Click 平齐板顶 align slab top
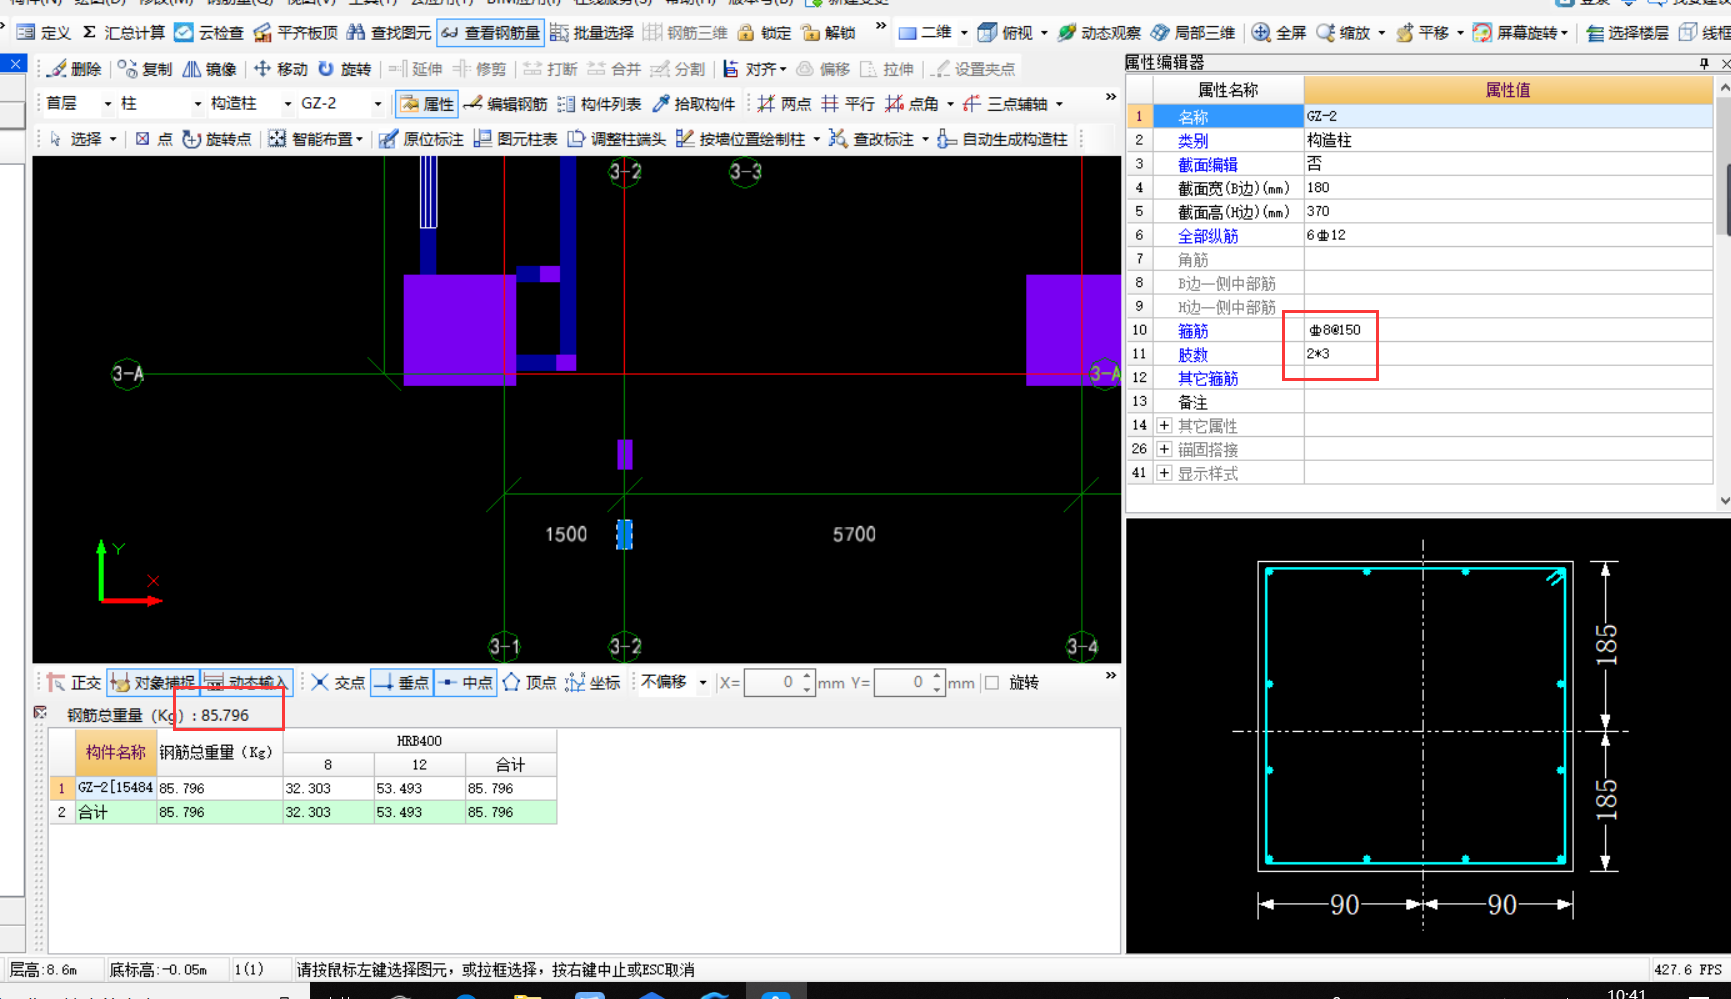The height and width of the screenshot is (999, 1731). click(295, 33)
